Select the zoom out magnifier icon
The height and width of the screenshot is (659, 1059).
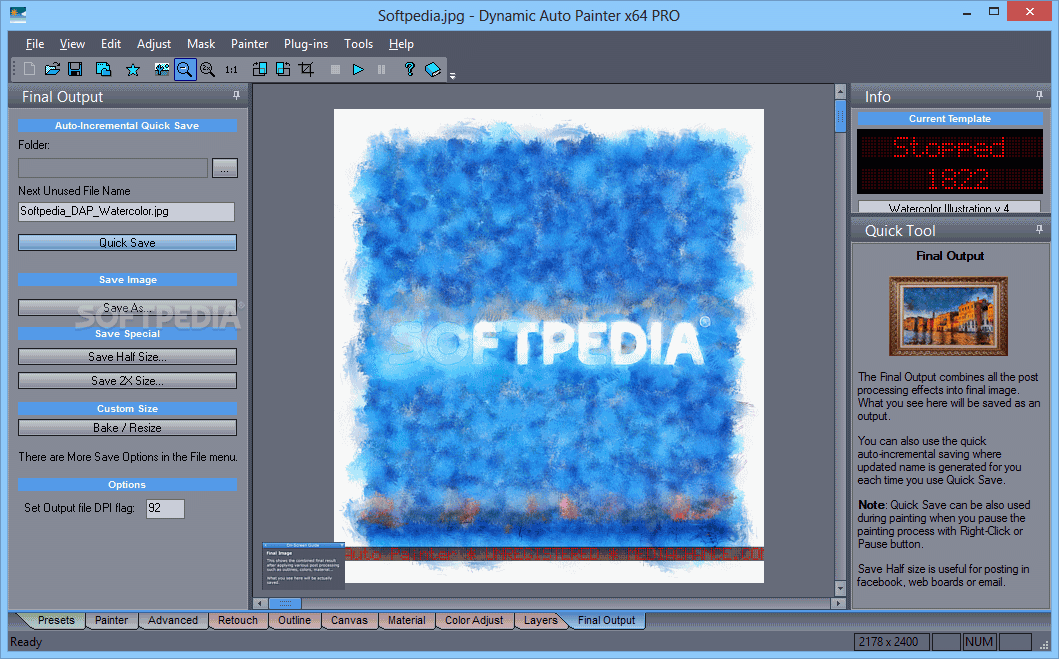click(x=184, y=69)
